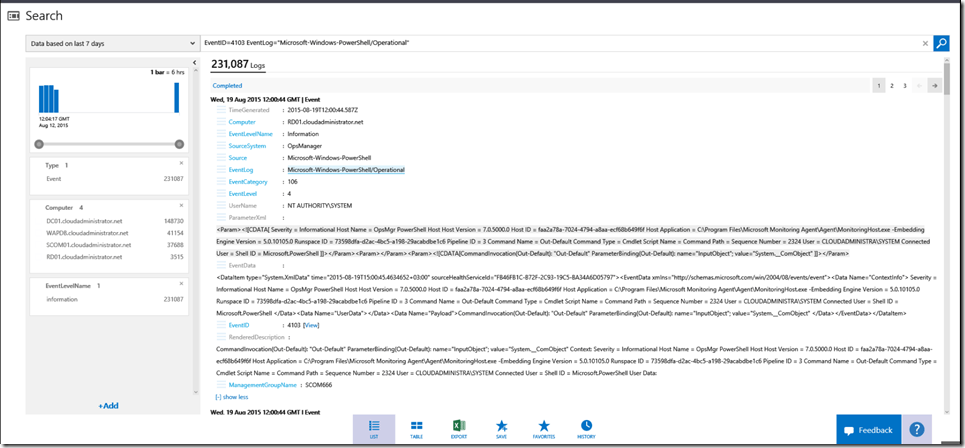Collapse details with 'show less'
The height and width of the screenshot is (448, 965).
coord(232,396)
